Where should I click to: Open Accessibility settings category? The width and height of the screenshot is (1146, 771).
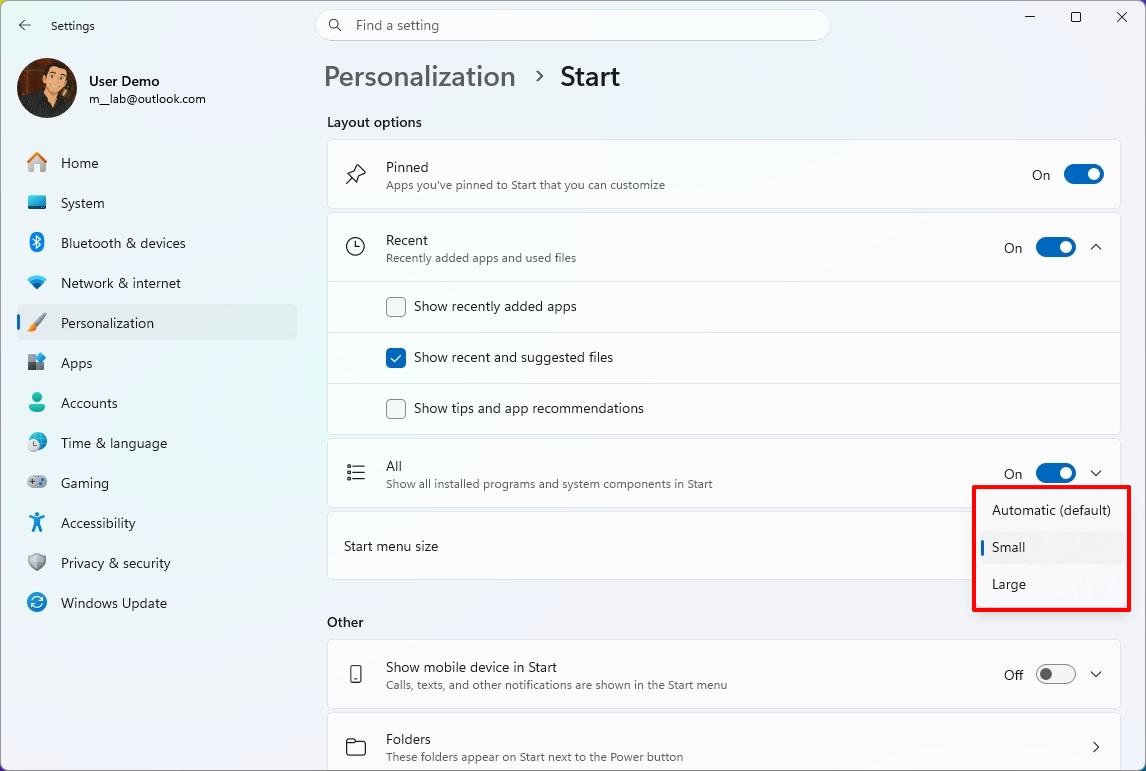coord(156,523)
